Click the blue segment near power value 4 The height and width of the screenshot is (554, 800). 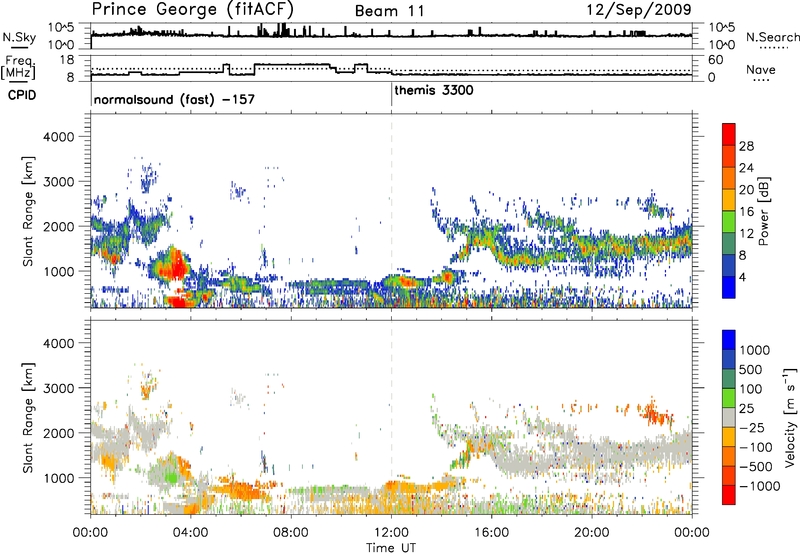point(729,287)
